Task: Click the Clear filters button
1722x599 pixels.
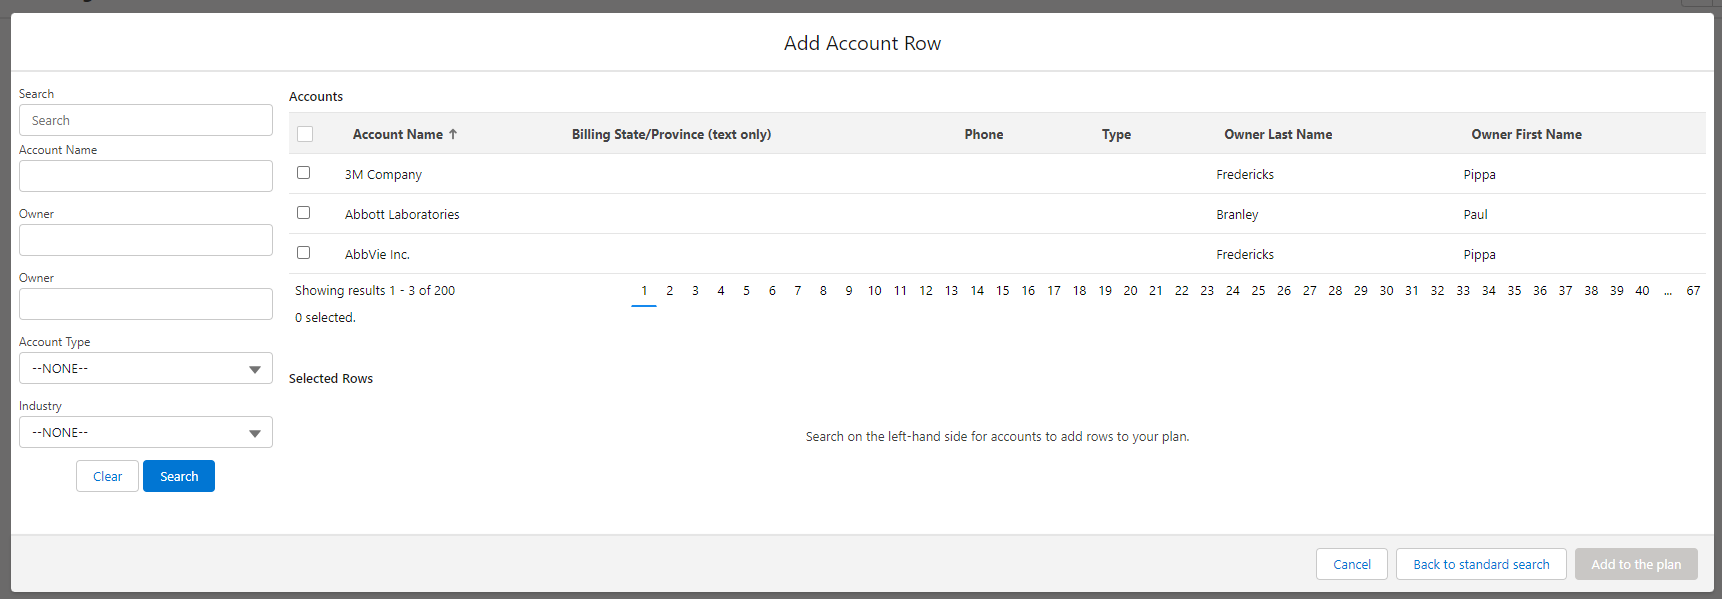Action: (107, 477)
